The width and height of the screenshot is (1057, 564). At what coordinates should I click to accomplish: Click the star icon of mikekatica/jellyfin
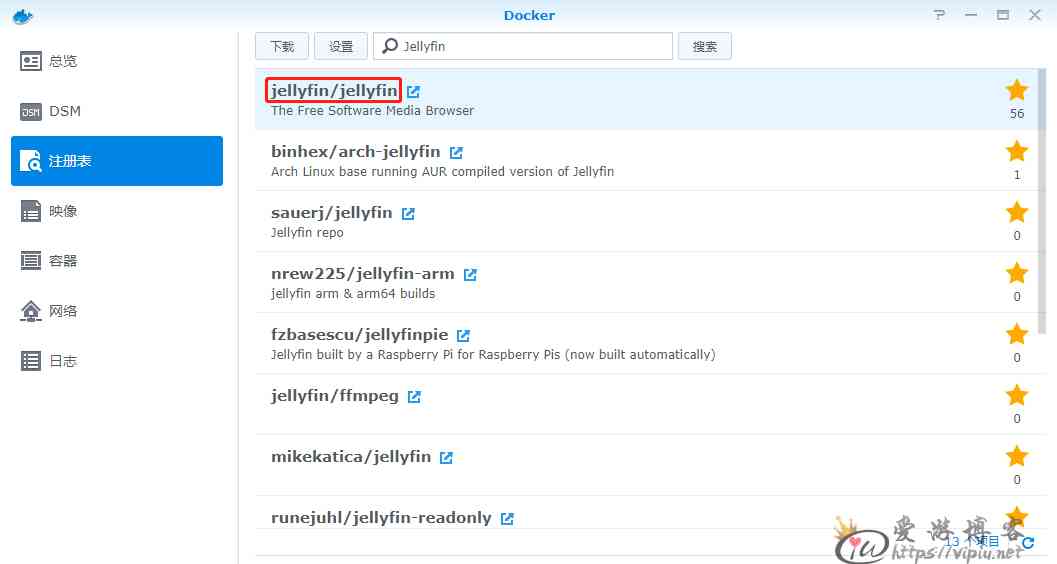(x=1017, y=456)
